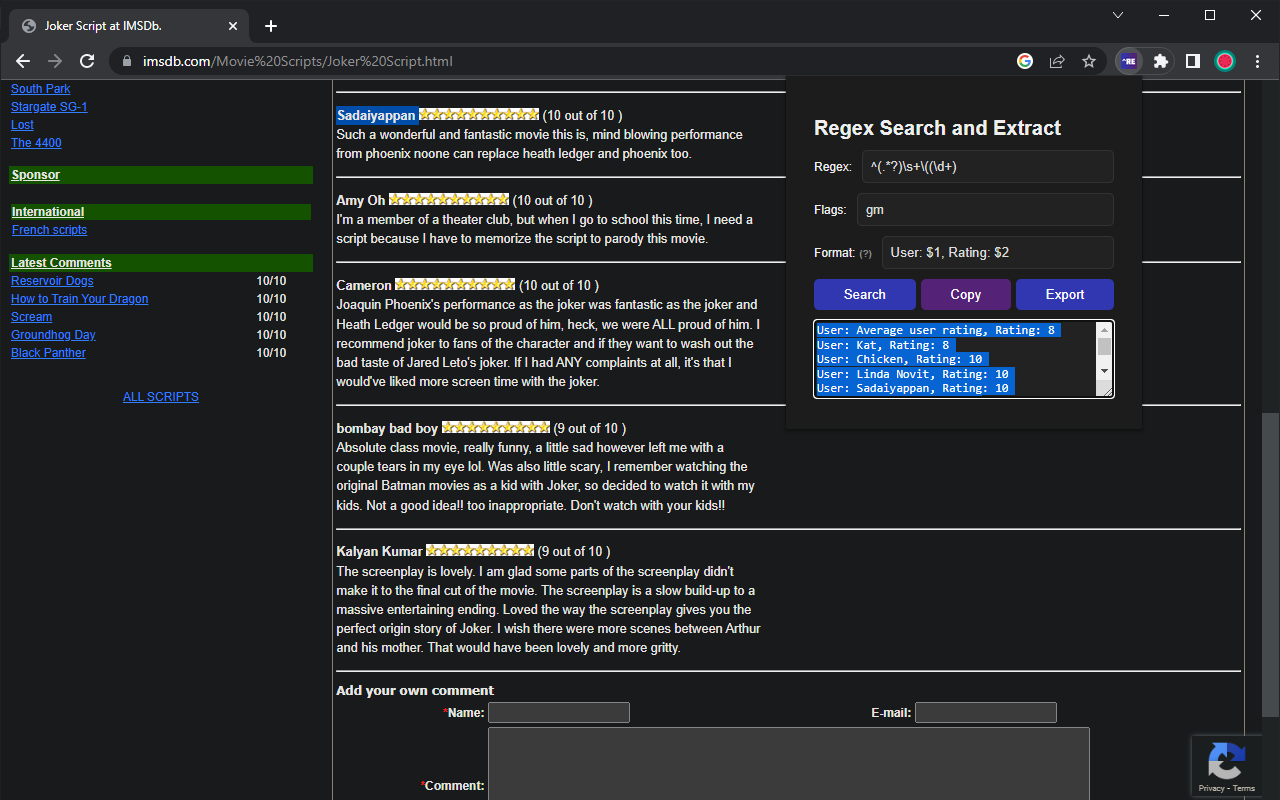The height and width of the screenshot is (800, 1280).
Task: Select the Joker Script at IMSDb tab
Action: click(x=128, y=26)
